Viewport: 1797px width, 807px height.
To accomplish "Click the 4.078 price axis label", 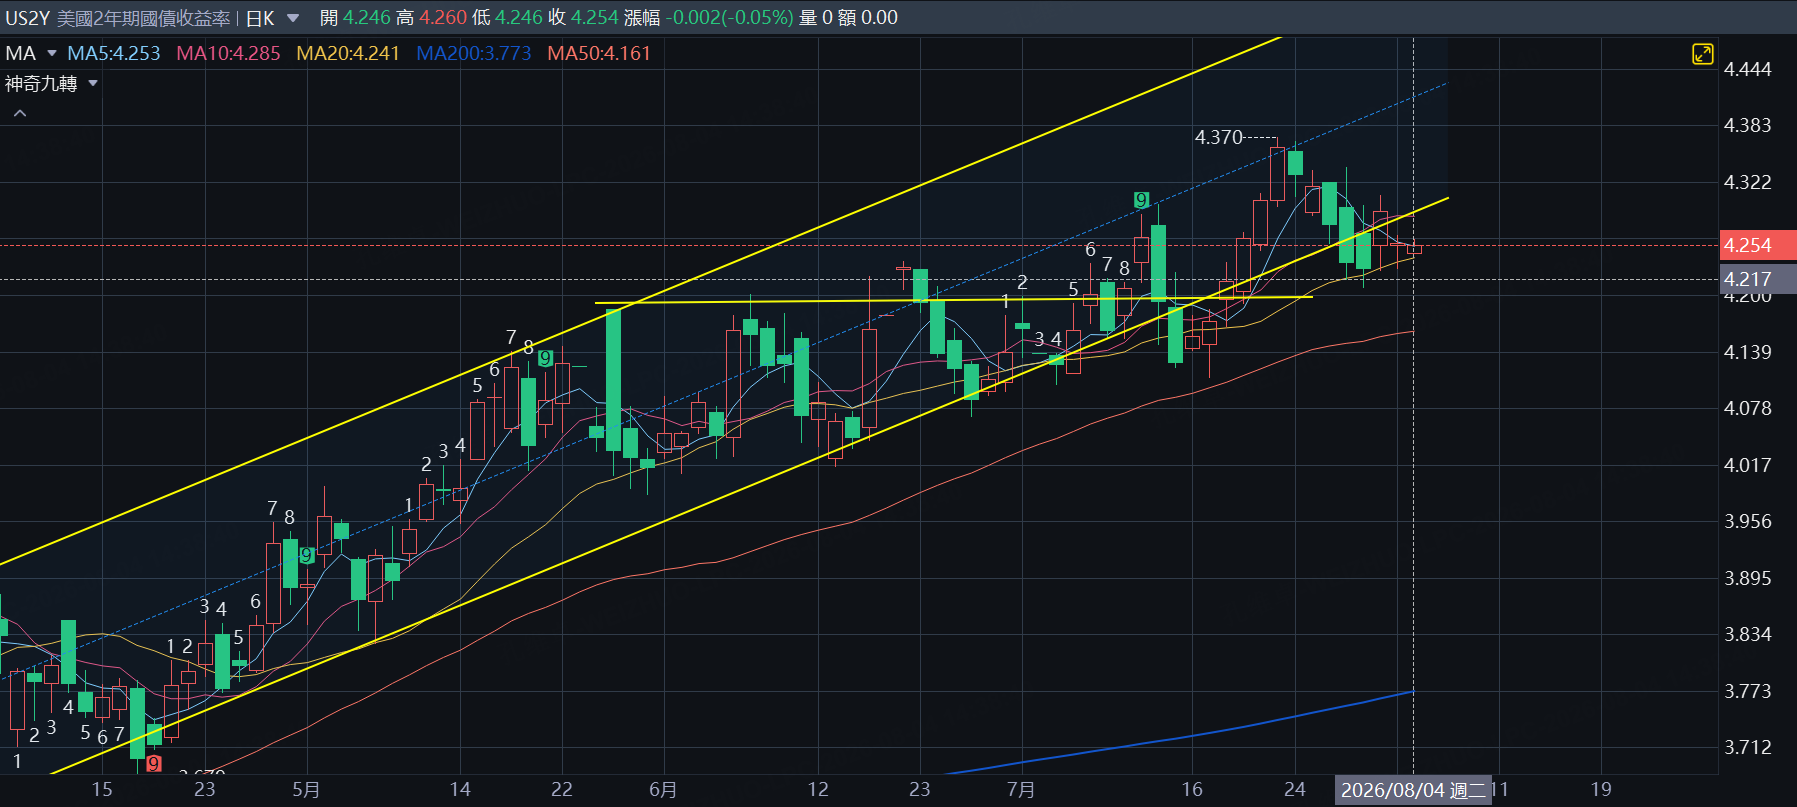I will [1747, 408].
